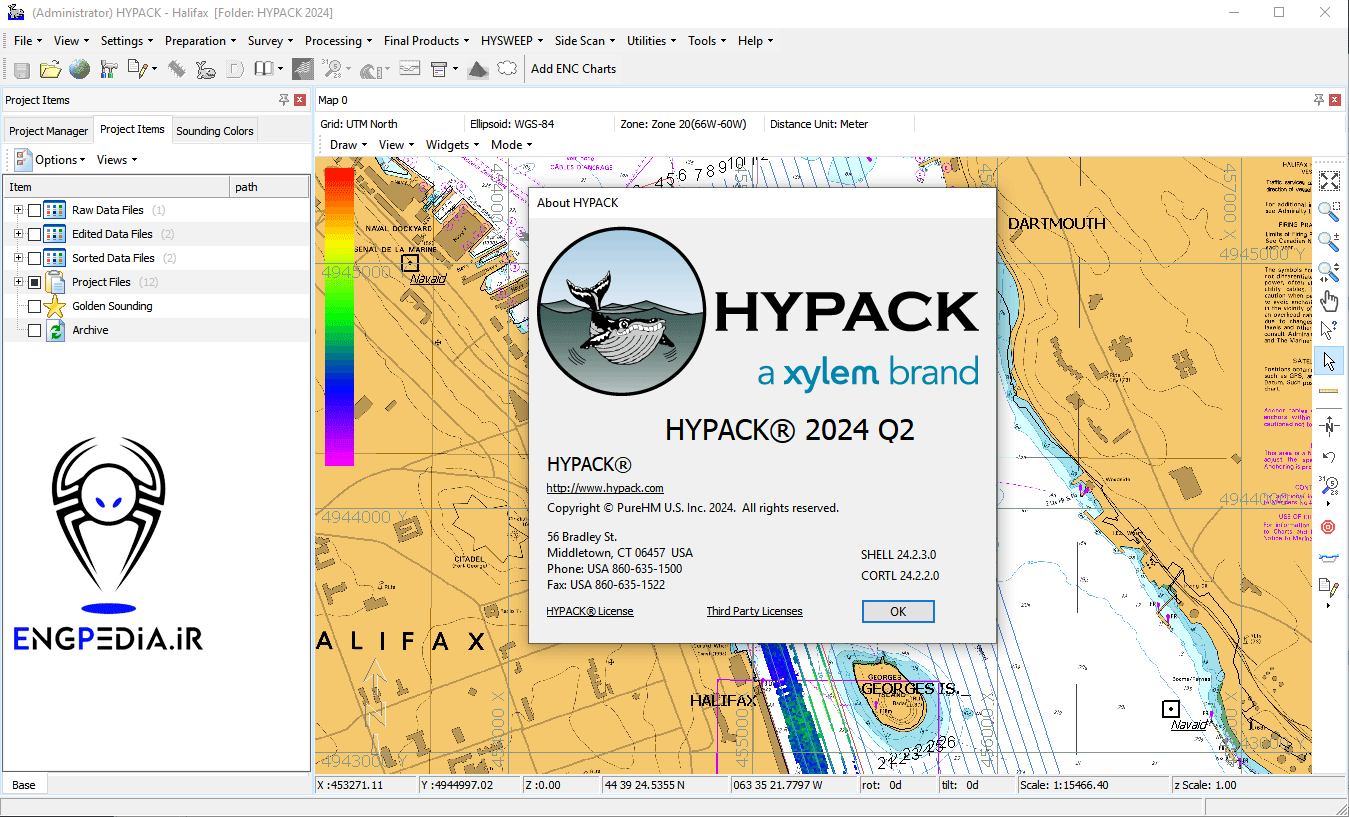Image resolution: width=1349 pixels, height=817 pixels.
Task: Click the cross-section profile toolbar icon
Action: (x=409, y=69)
